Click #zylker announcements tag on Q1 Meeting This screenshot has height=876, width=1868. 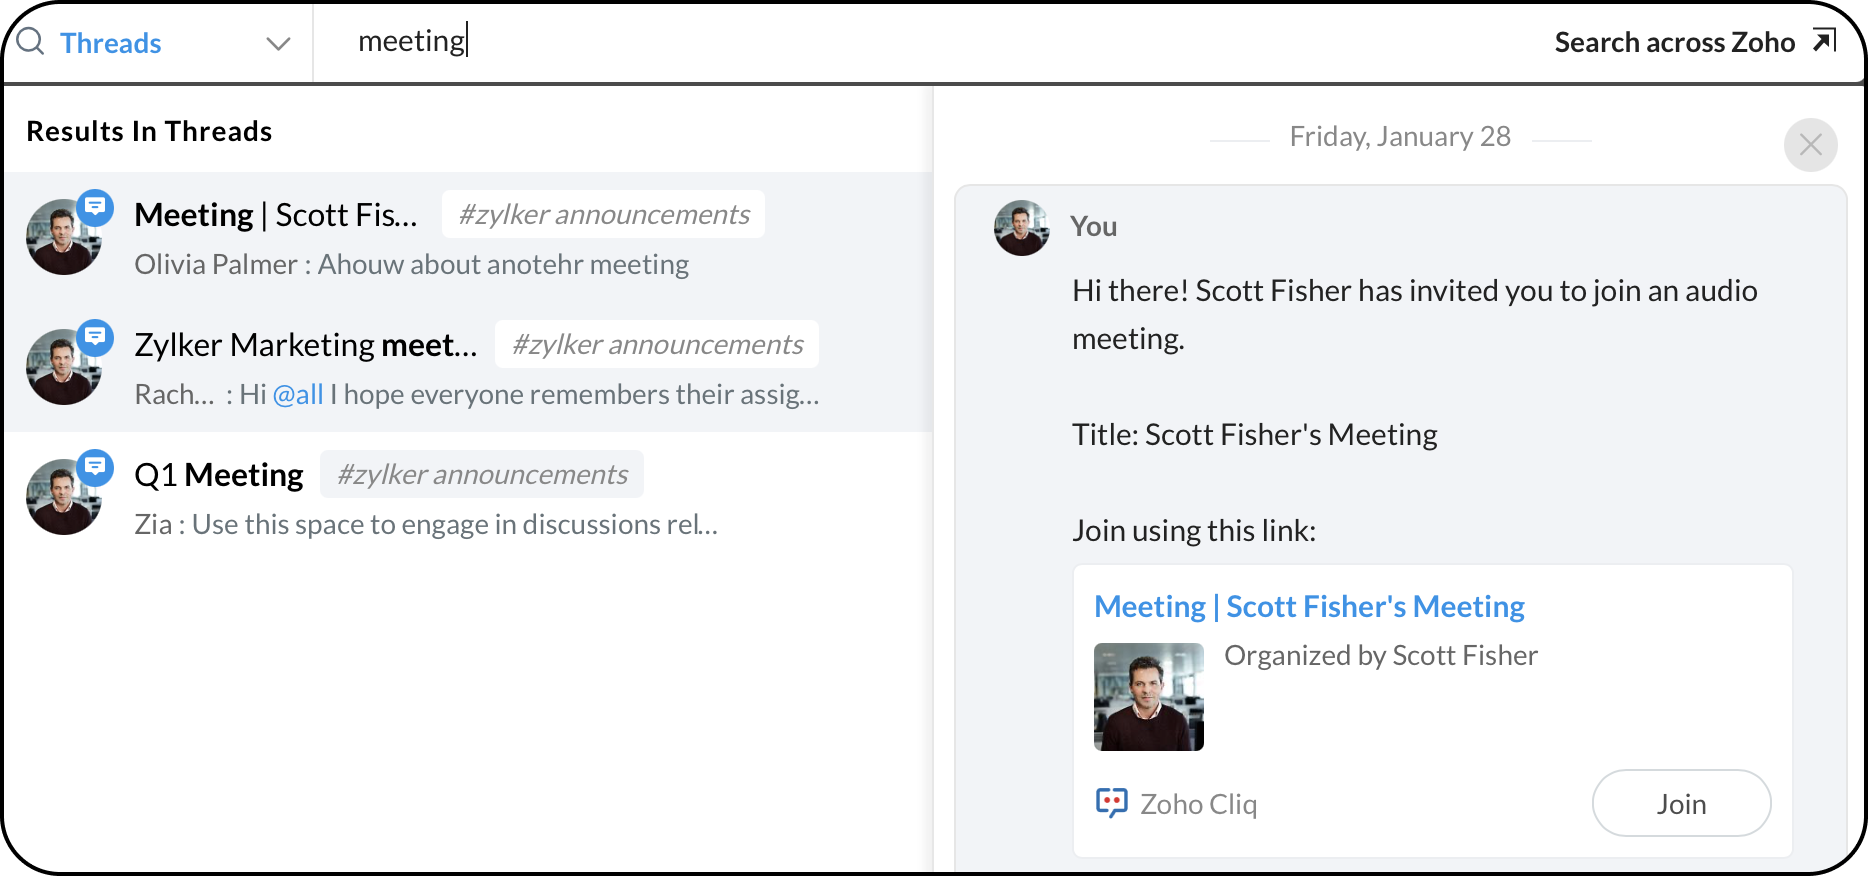tap(482, 474)
